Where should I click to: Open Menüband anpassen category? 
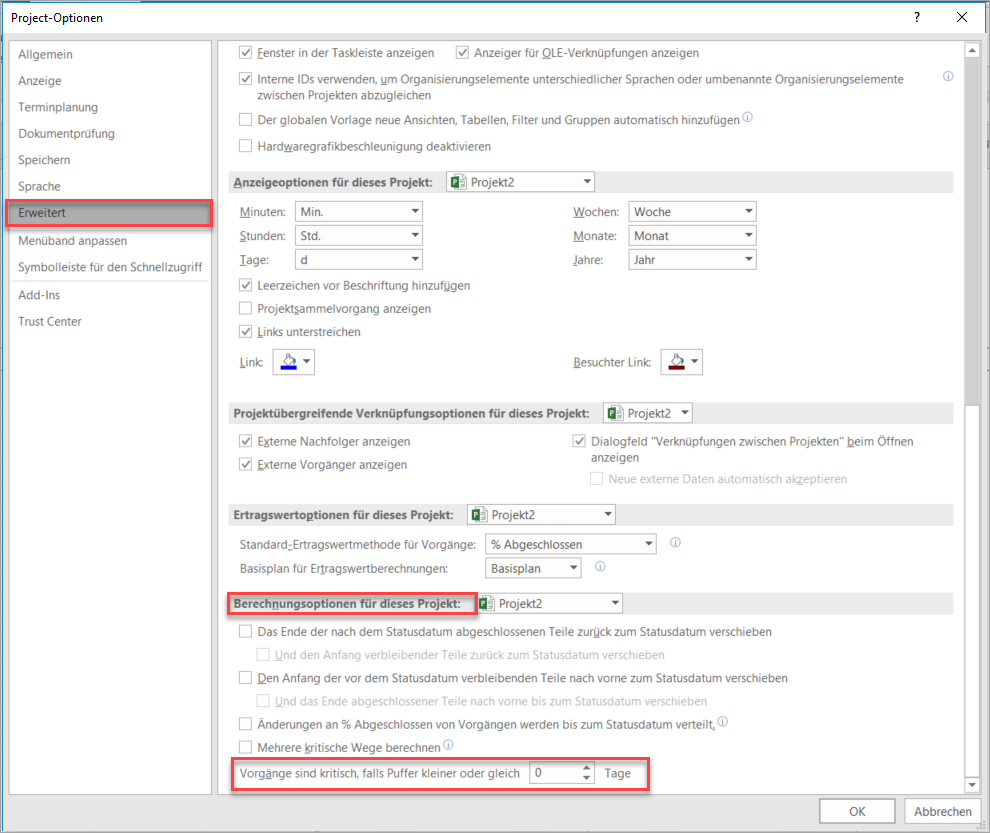(x=72, y=241)
